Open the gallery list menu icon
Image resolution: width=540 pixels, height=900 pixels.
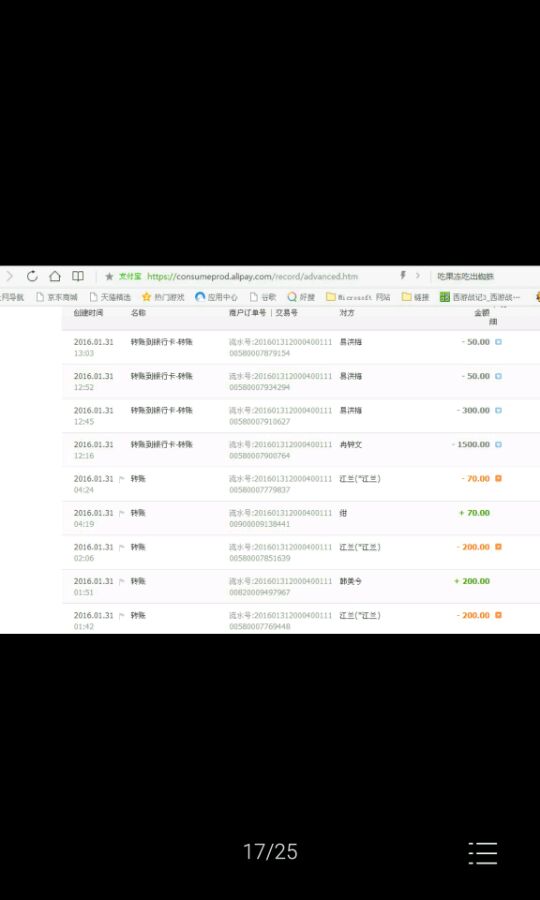[483, 853]
